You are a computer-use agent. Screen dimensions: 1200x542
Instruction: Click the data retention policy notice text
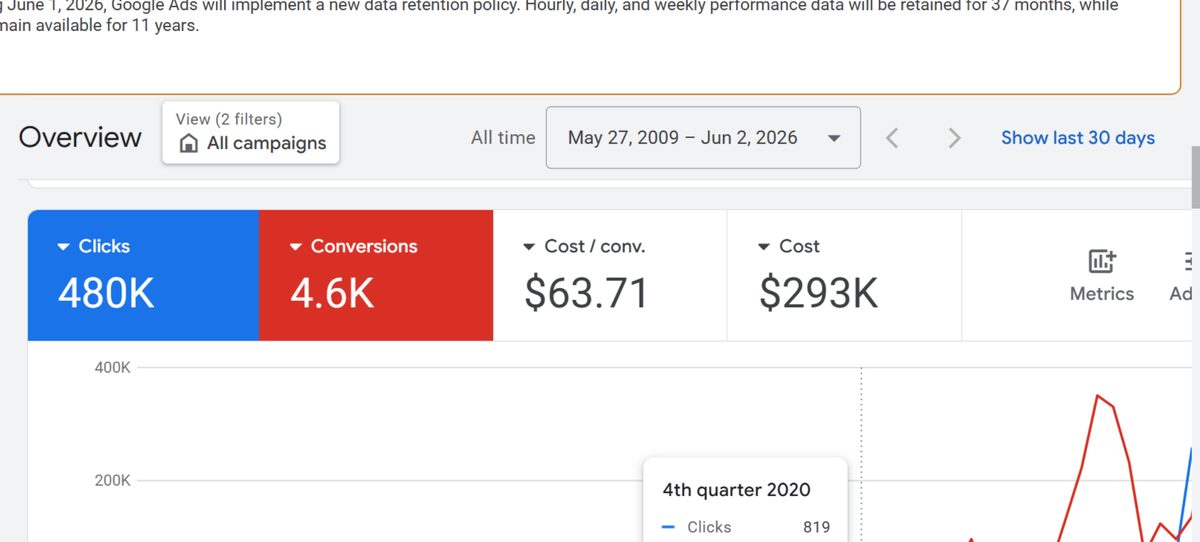560,16
